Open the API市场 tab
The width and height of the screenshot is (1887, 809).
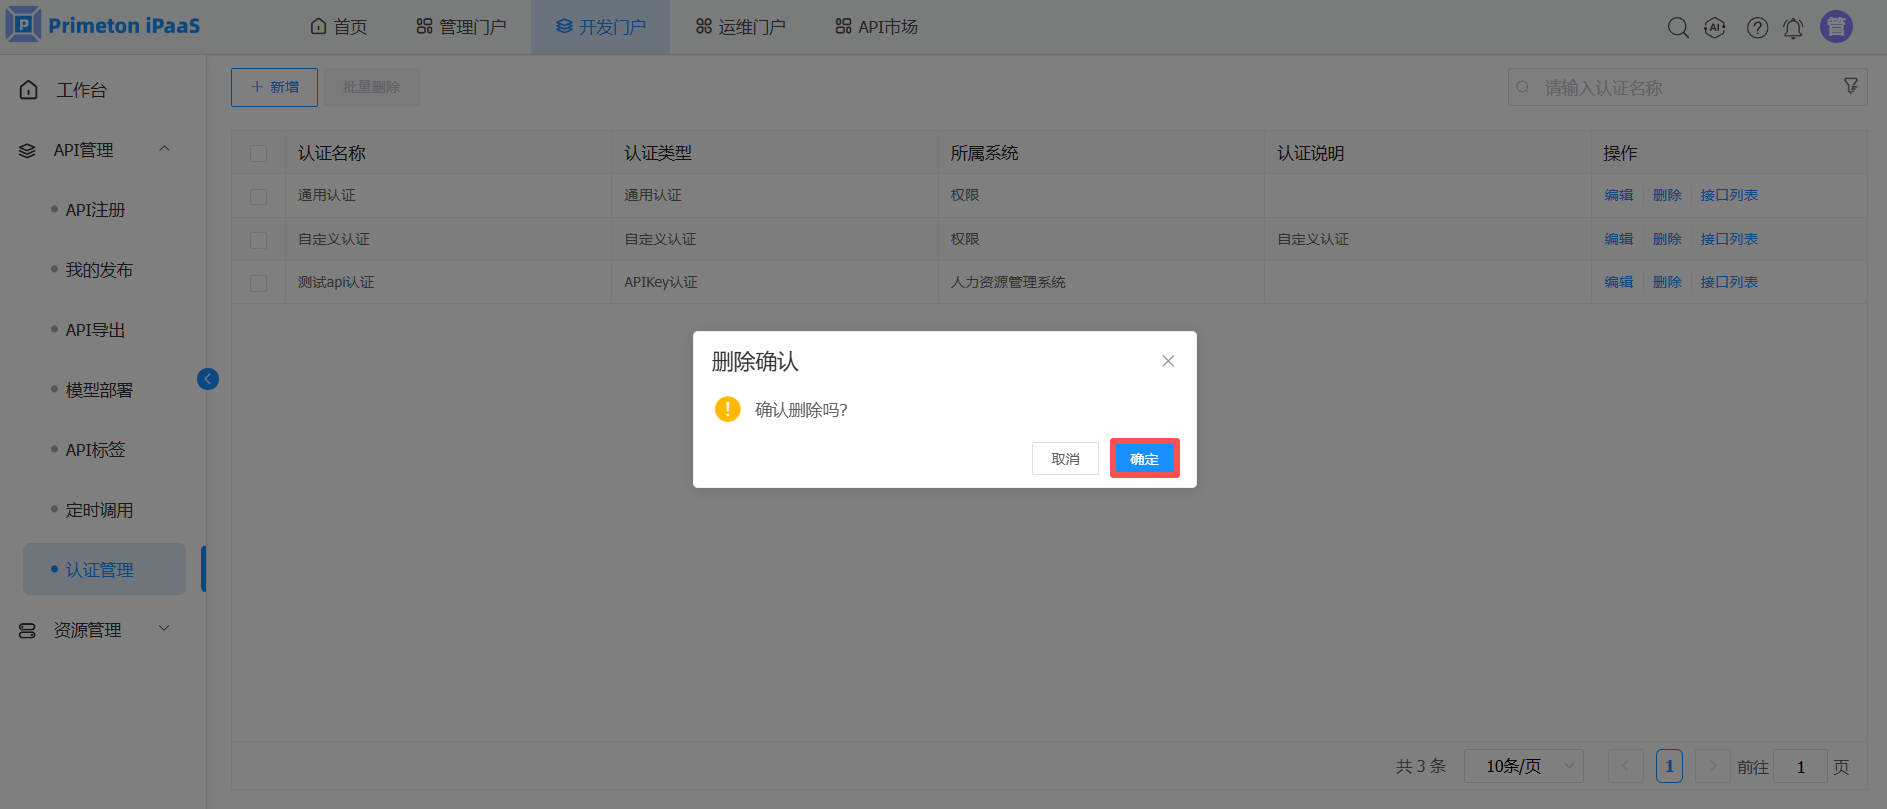(x=876, y=27)
